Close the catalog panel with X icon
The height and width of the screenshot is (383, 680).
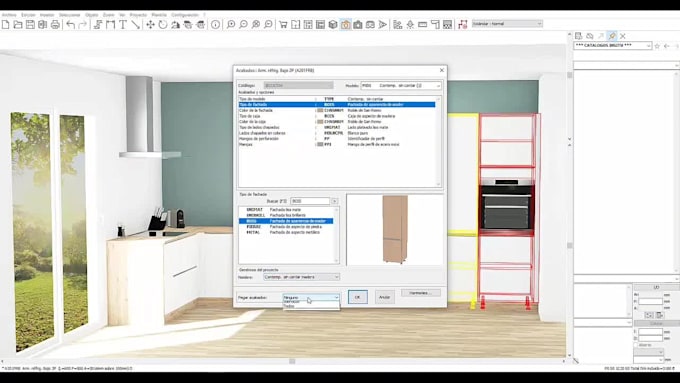623,36
